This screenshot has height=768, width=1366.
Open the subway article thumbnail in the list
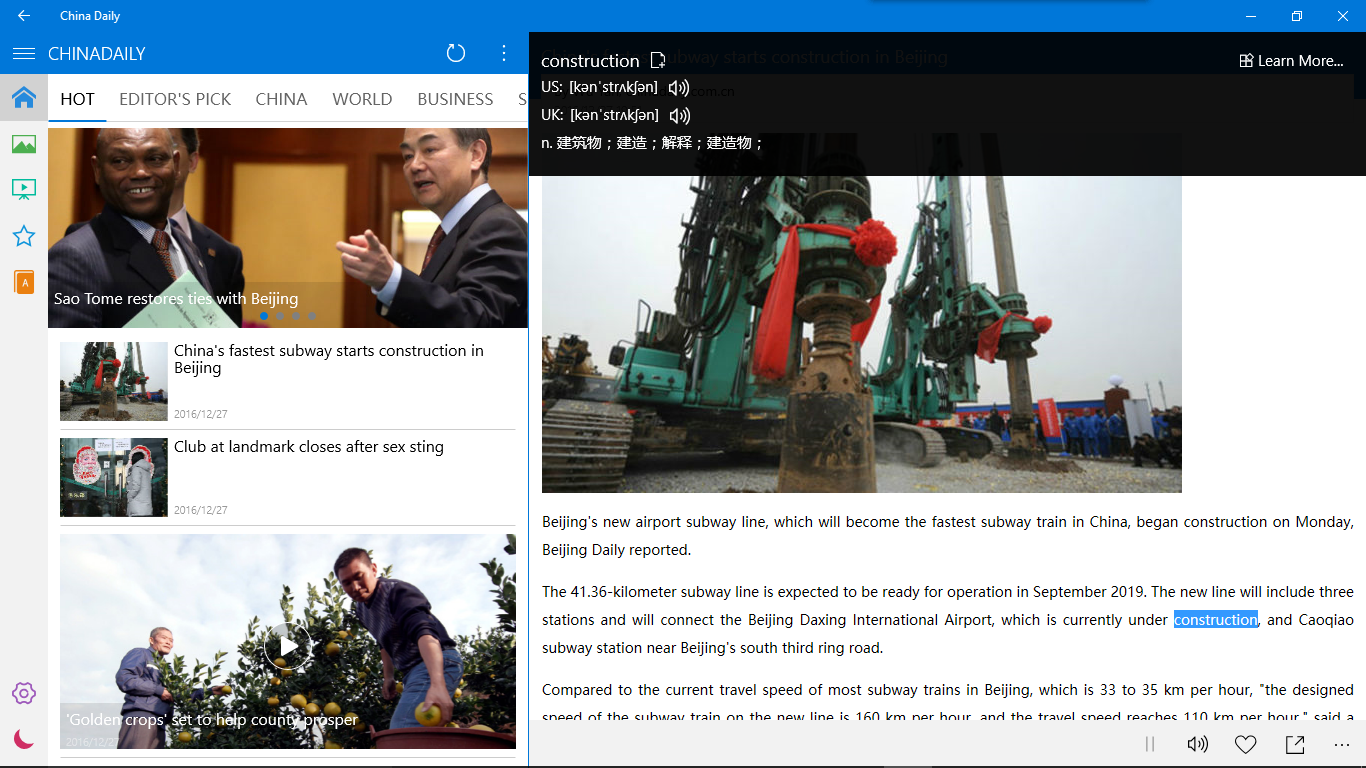pos(114,381)
